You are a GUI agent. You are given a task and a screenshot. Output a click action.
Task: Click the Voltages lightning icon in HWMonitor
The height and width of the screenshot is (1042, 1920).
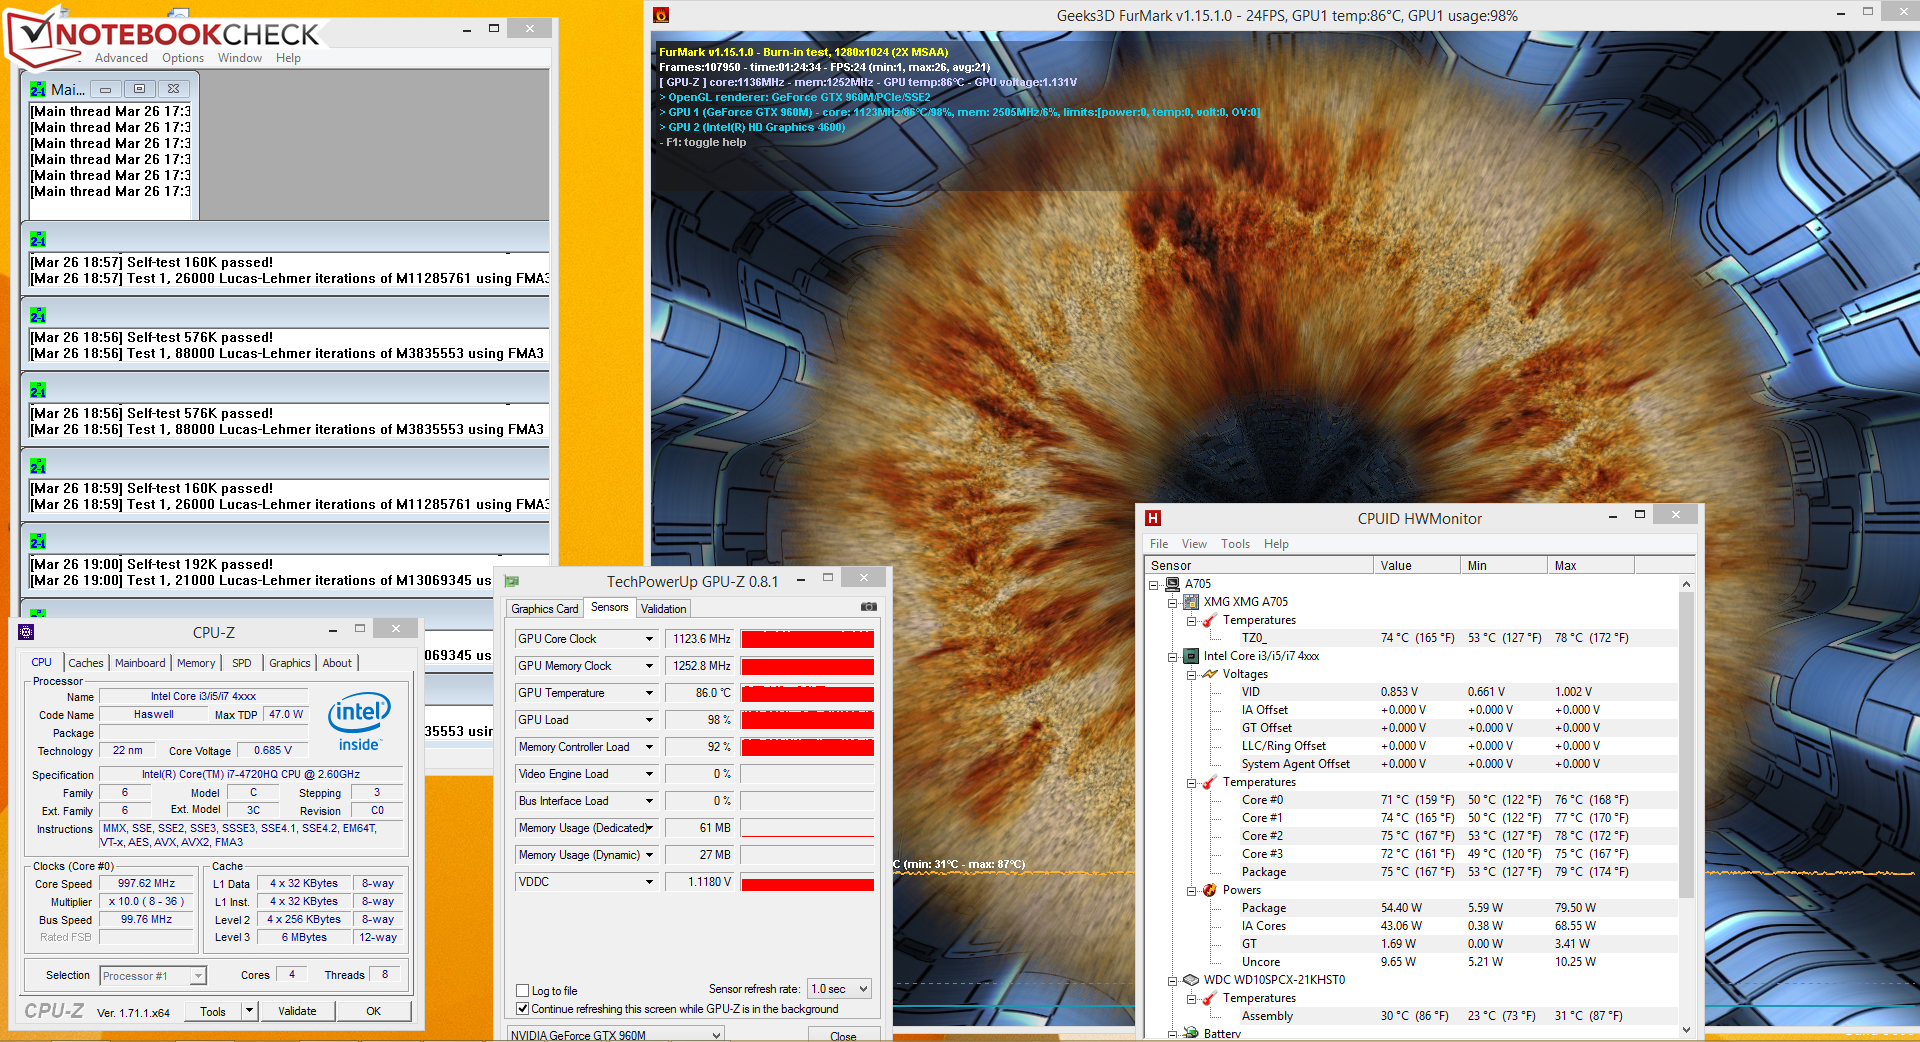tap(1210, 674)
